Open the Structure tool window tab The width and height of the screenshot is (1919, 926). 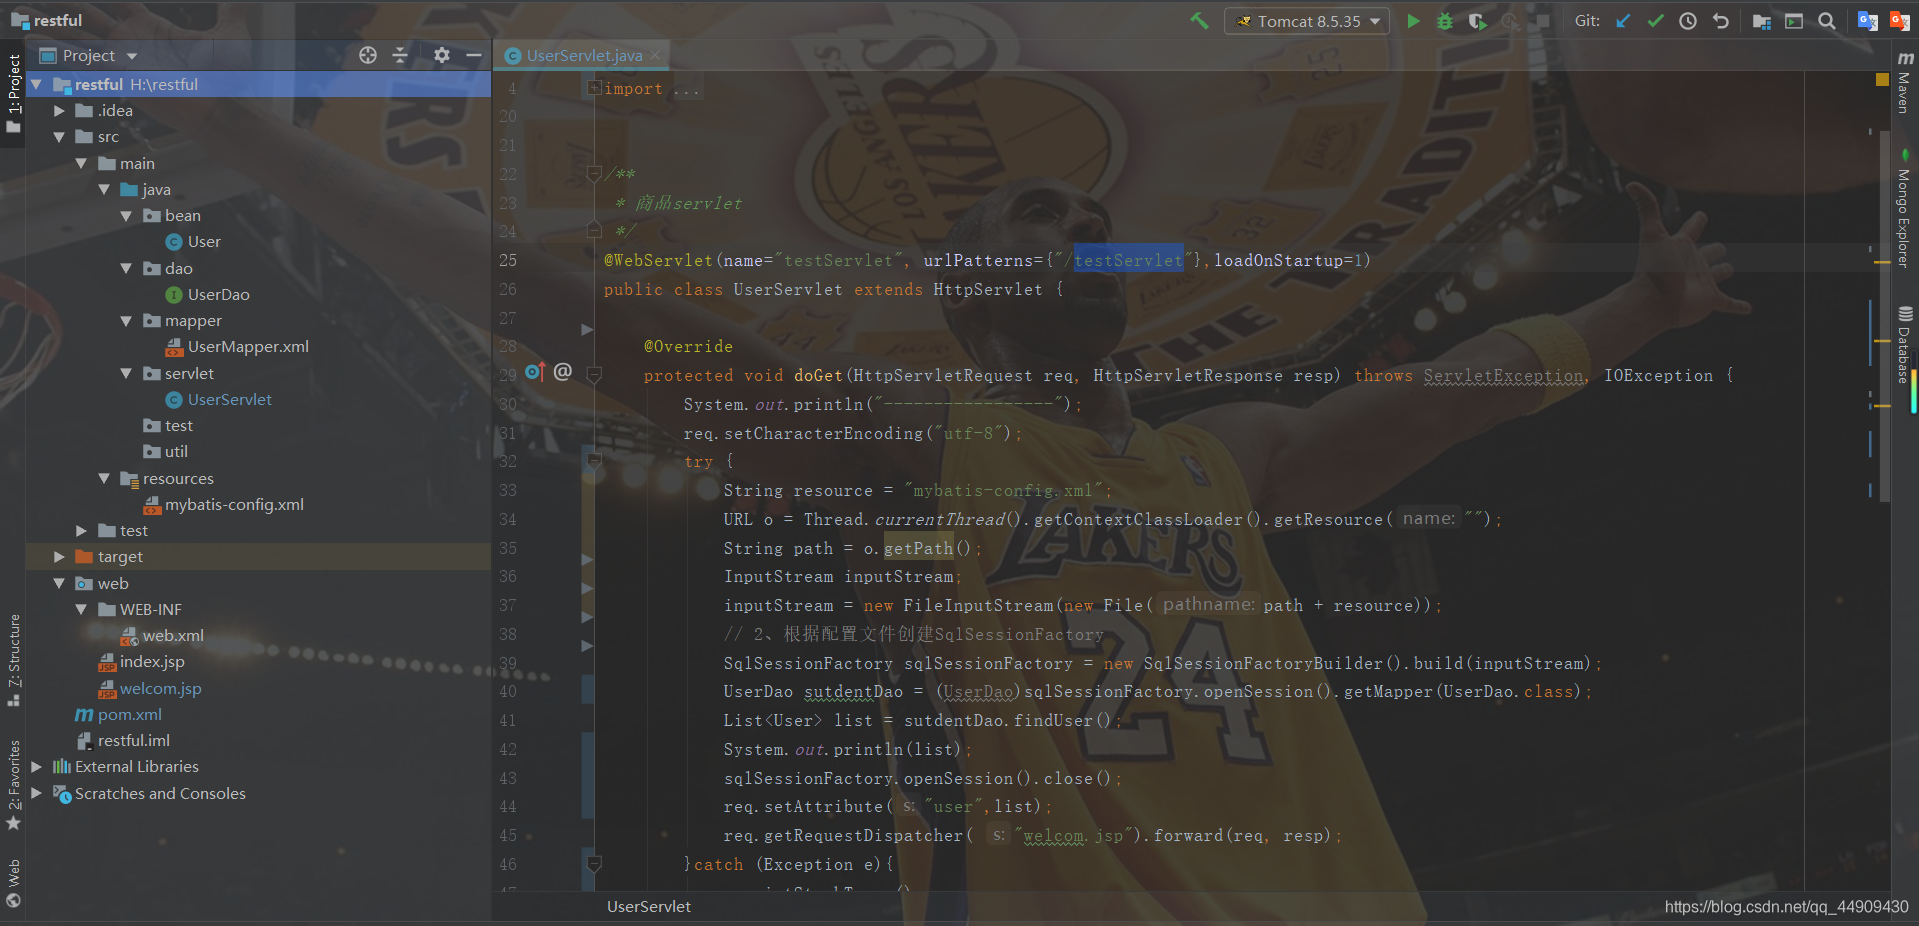click(x=14, y=660)
